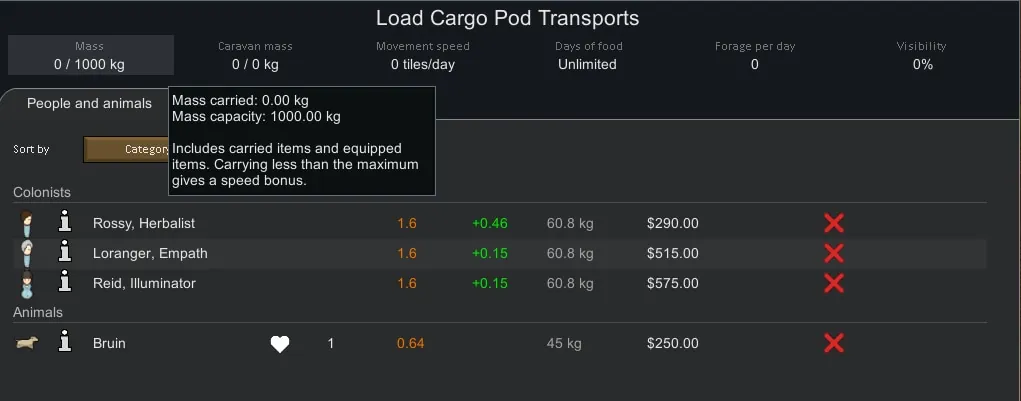The height and width of the screenshot is (401, 1021).
Task: Click Reid's info icon
Action: click(66, 283)
